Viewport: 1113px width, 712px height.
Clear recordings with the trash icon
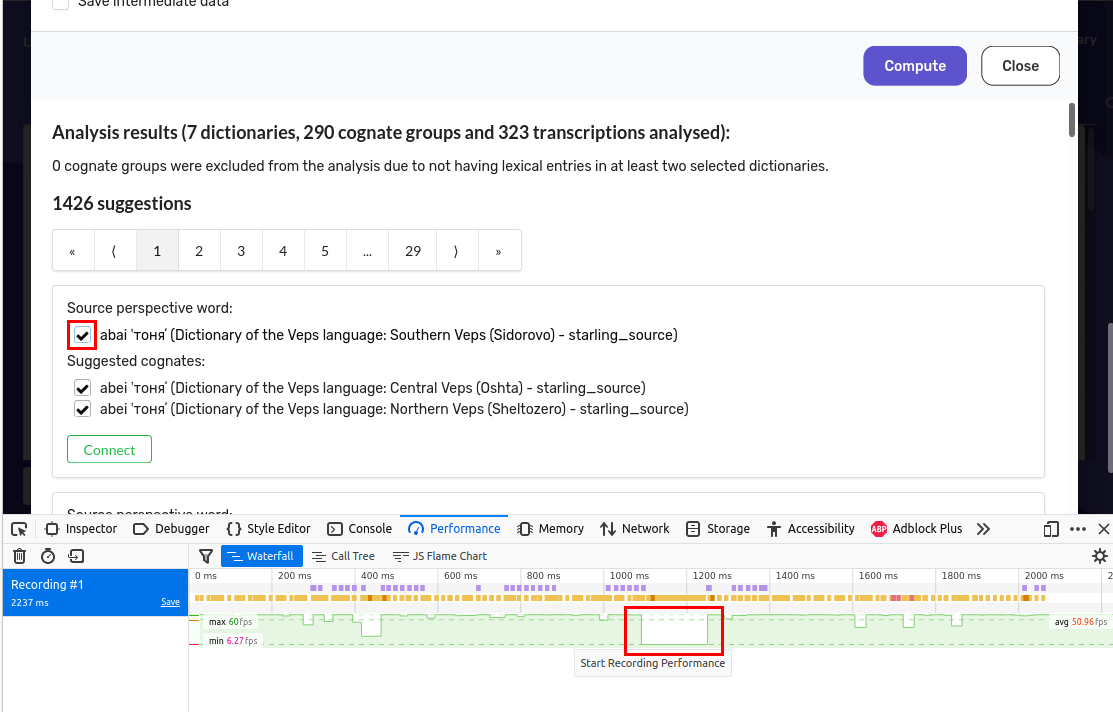(x=18, y=556)
